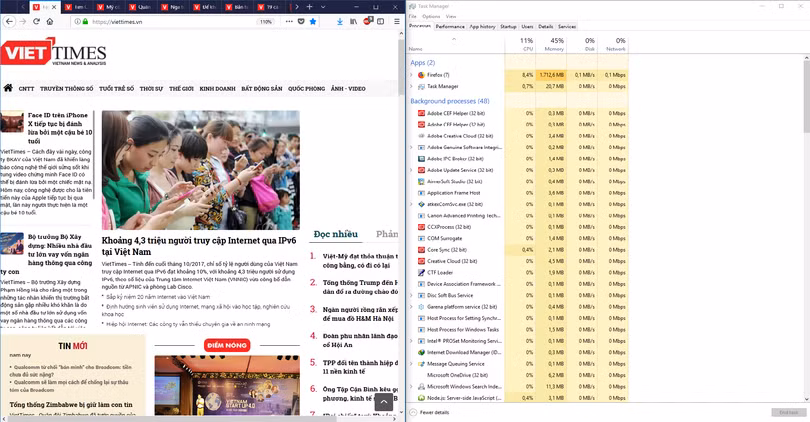Screen dimensions: 810x422
Task: Click the scroll-to-top arrow on the webpage
Action: (382, 401)
